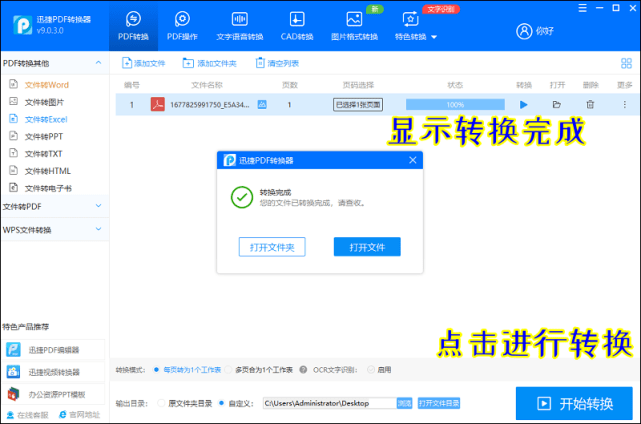
Task: Select 文件转TXT in sidebar
Action: click(x=43, y=154)
